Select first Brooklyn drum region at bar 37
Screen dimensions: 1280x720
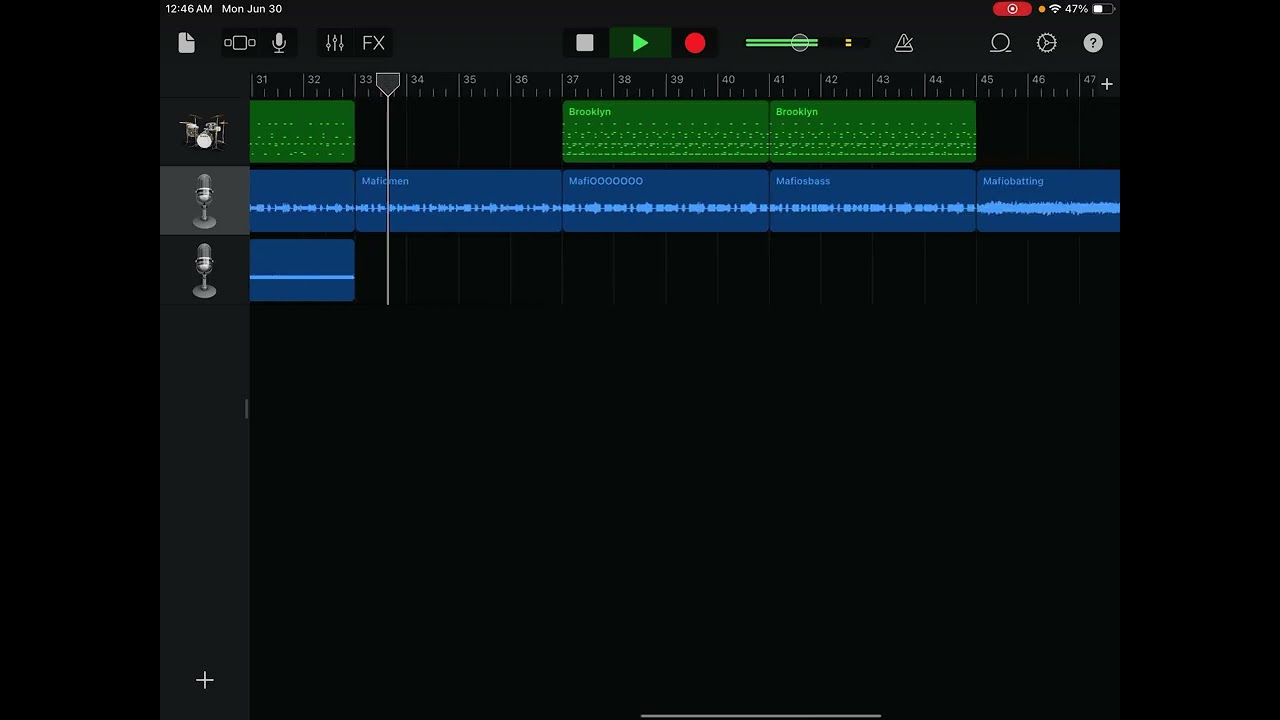coord(666,131)
